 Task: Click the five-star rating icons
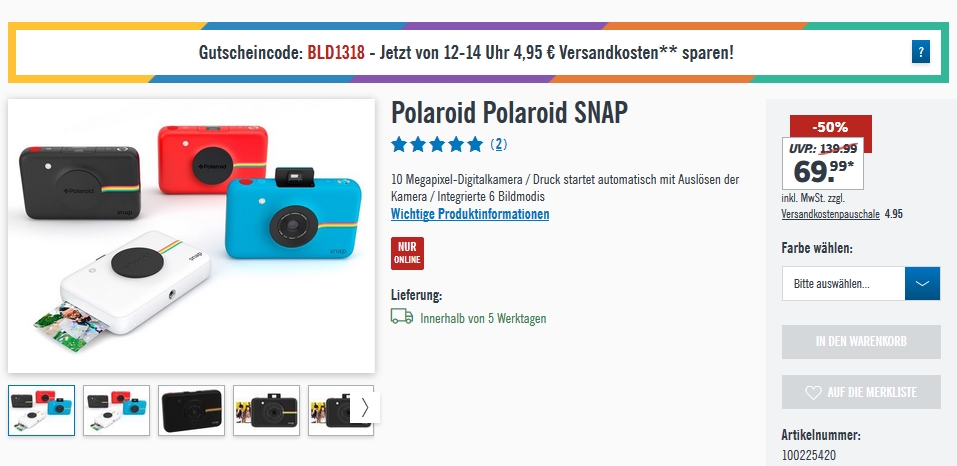point(437,145)
